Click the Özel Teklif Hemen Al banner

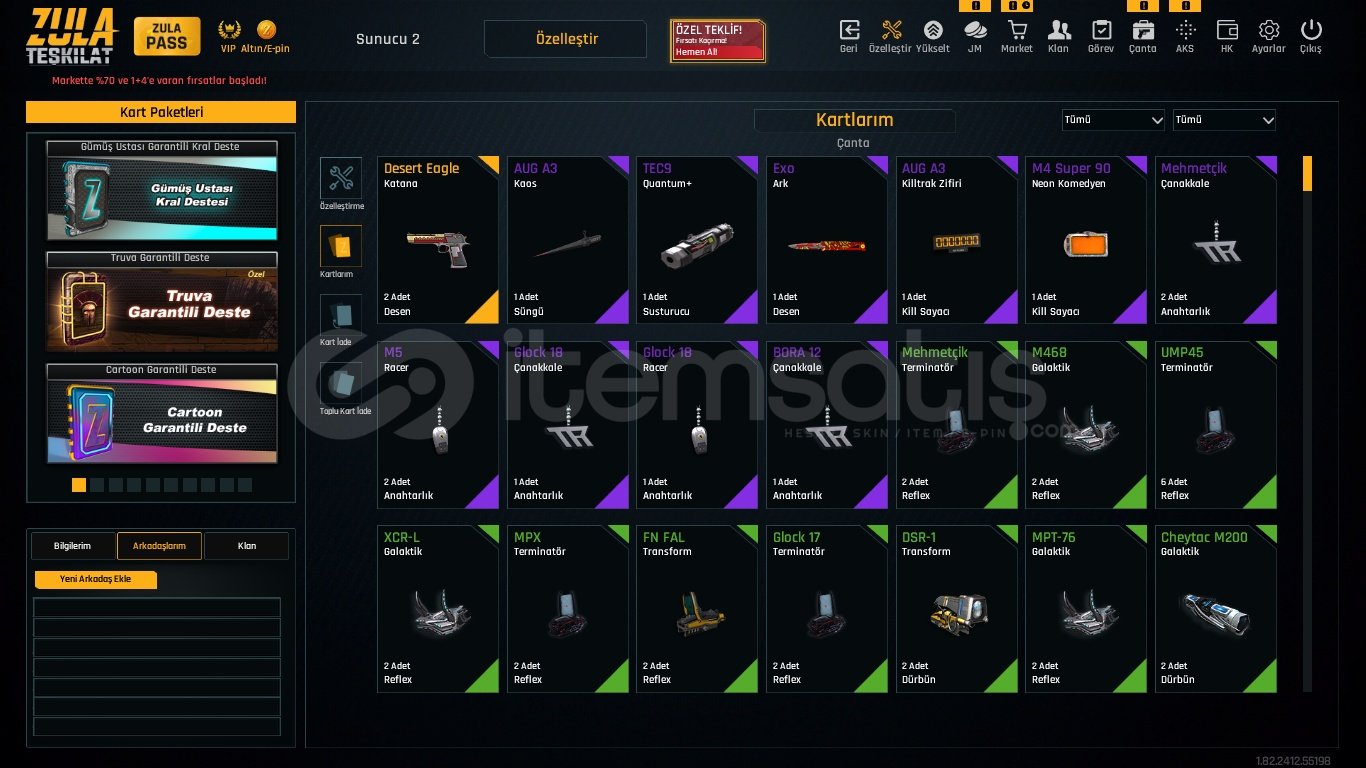pyautogui.click(x=718, y=41)
